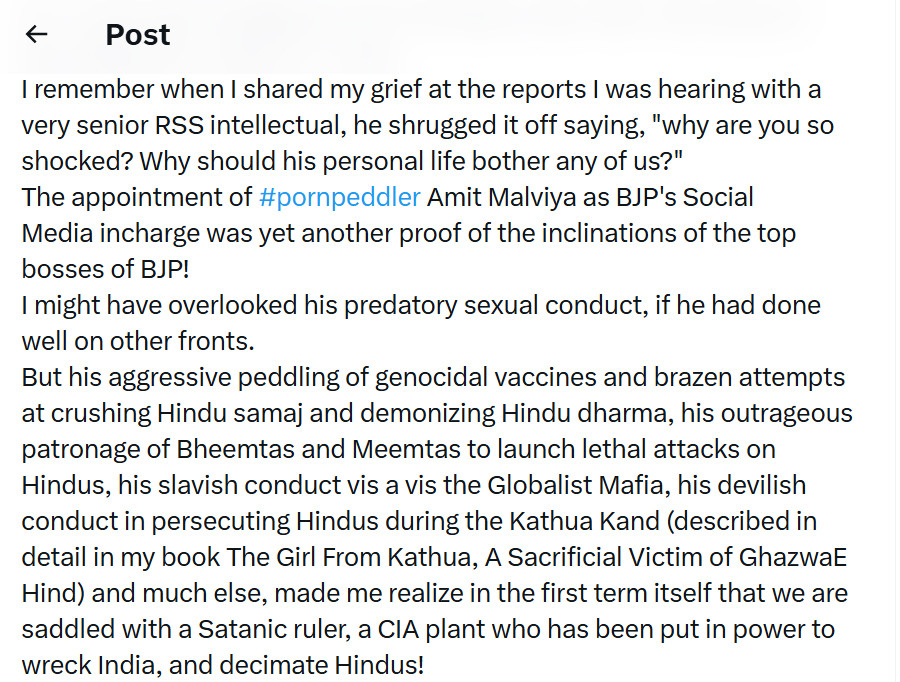Click the closing words "wreck India"
The image size is (900, 682).
(103, 665)
